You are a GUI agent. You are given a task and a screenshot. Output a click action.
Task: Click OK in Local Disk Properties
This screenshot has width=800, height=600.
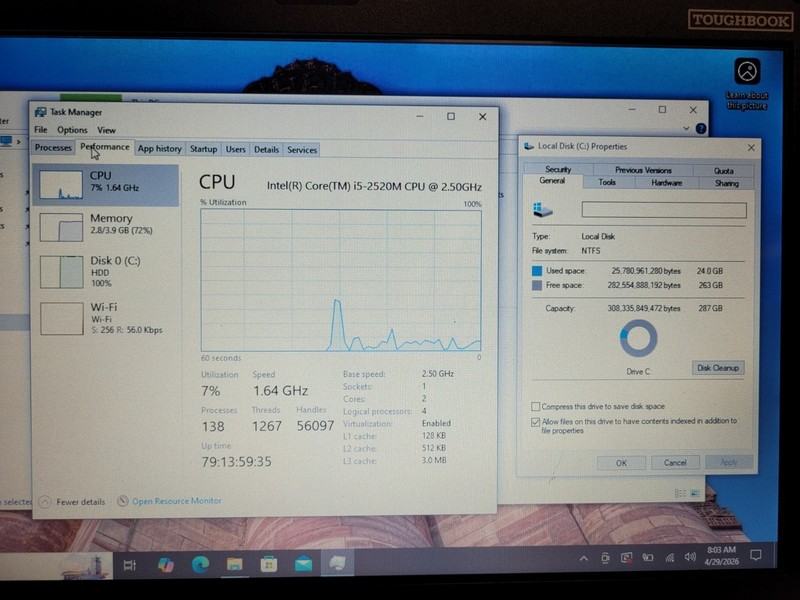pos(621,463)
